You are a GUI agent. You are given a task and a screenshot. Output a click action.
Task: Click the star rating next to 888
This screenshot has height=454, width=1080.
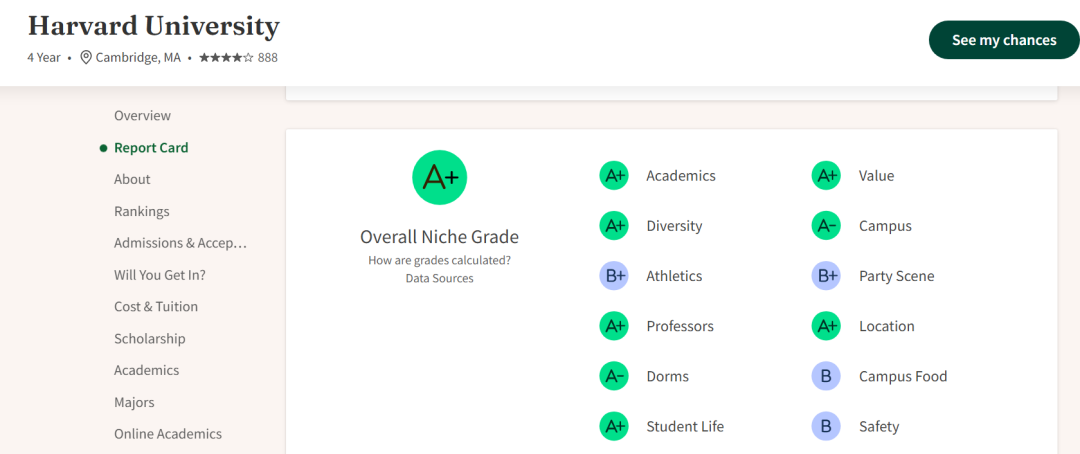click(226, 58)
